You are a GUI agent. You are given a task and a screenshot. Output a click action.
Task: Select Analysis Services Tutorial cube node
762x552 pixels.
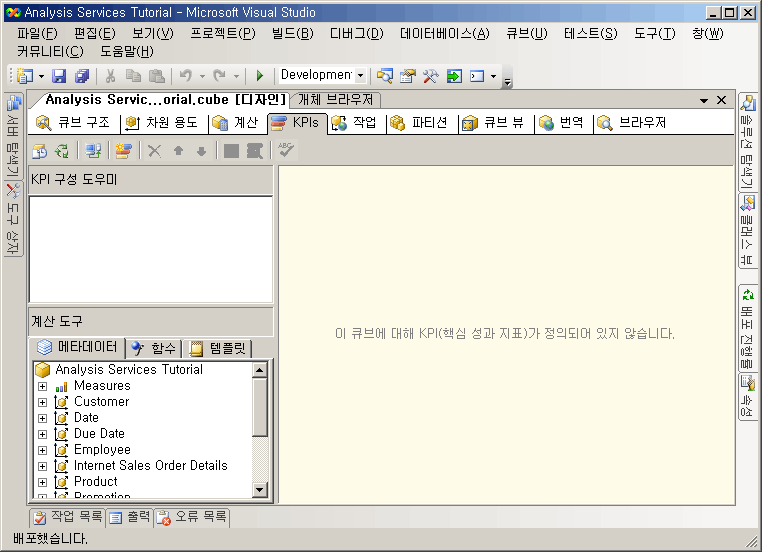129,370
